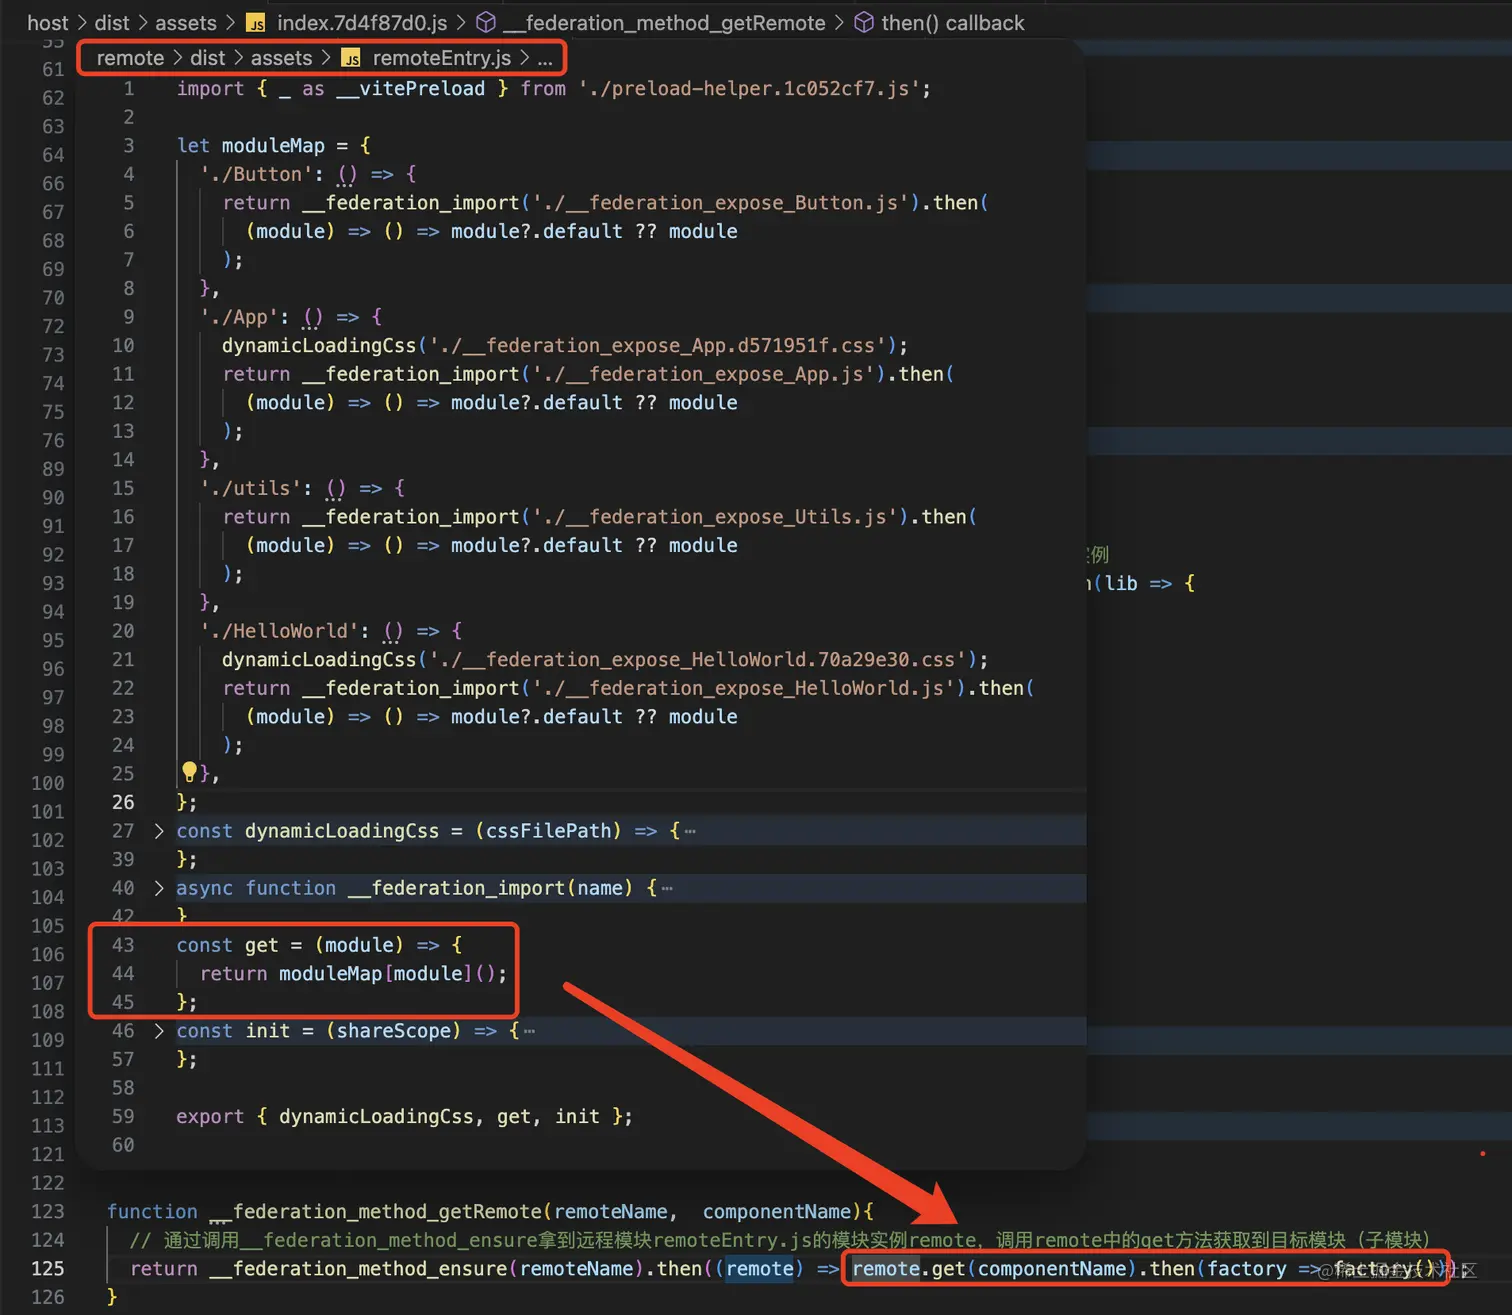Expand folded init function at line 46

click(x=159, y=1031)
